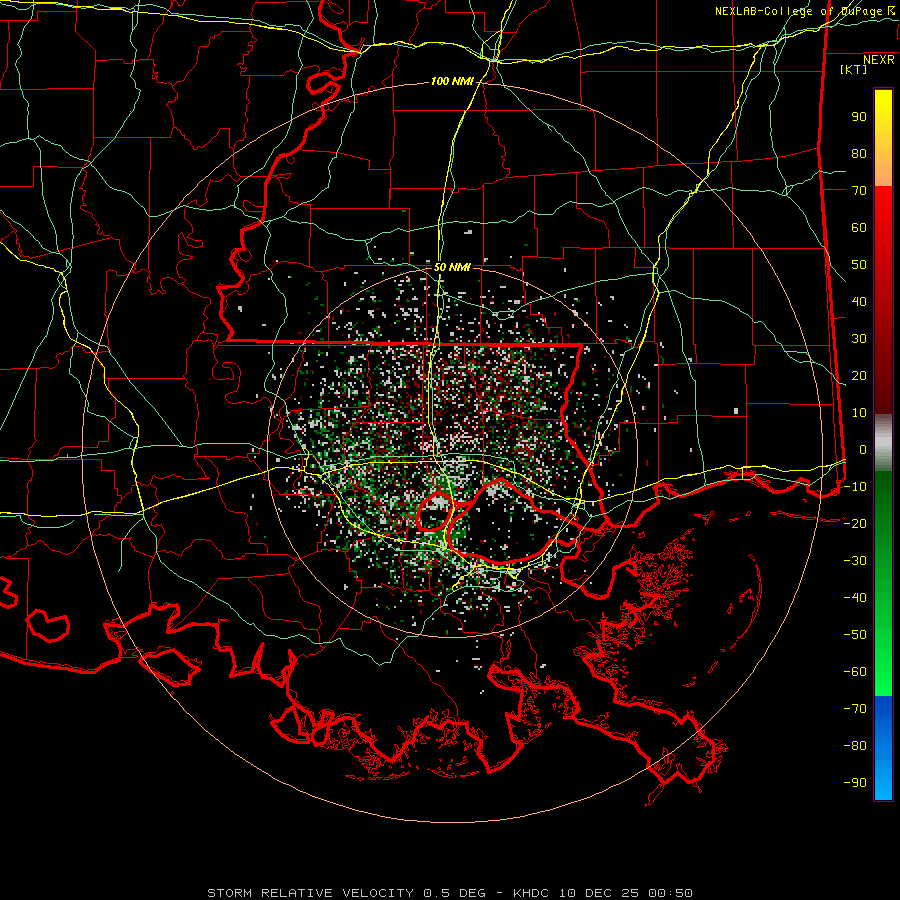Click the -90 value on the velocity scale
This screenshot has width=900, height=900.
click(855, 783)
